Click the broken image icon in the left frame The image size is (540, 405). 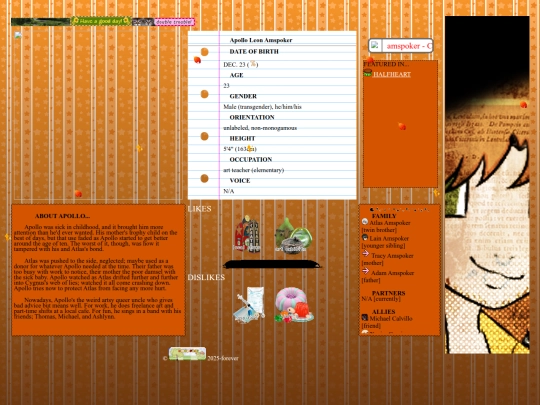point(18,35)
